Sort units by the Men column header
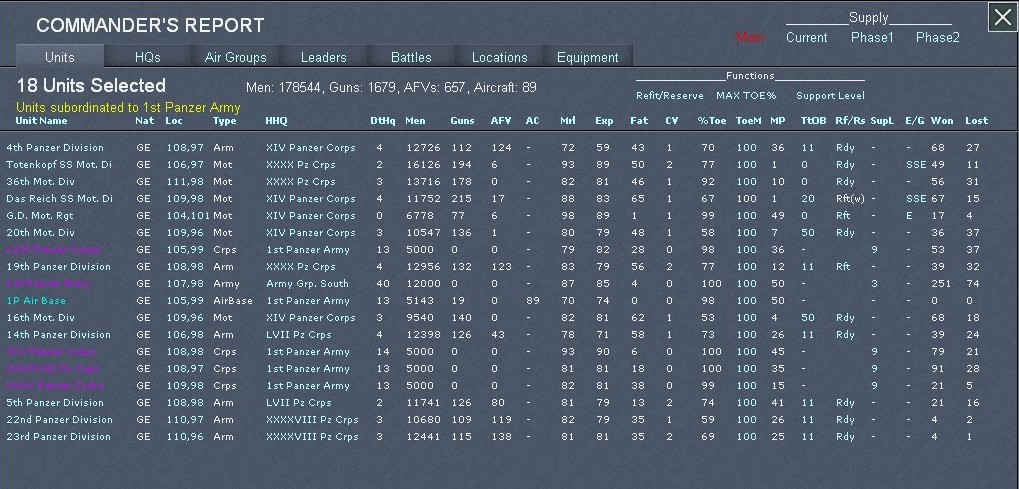The image size is (1019, 489). point(414,121)
